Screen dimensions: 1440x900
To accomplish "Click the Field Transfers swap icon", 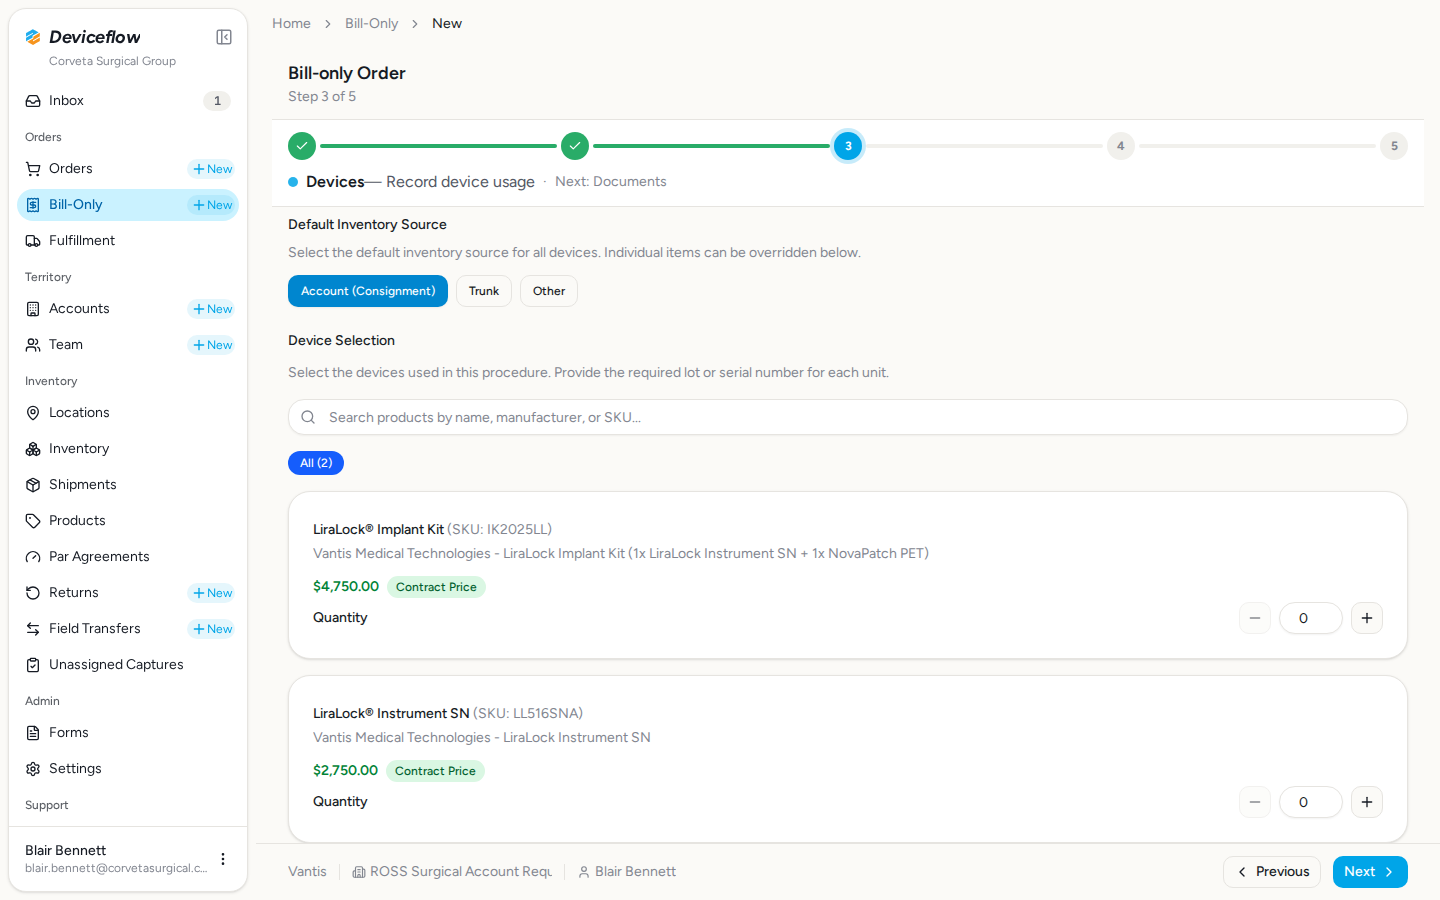I will [x=33, y=629].
